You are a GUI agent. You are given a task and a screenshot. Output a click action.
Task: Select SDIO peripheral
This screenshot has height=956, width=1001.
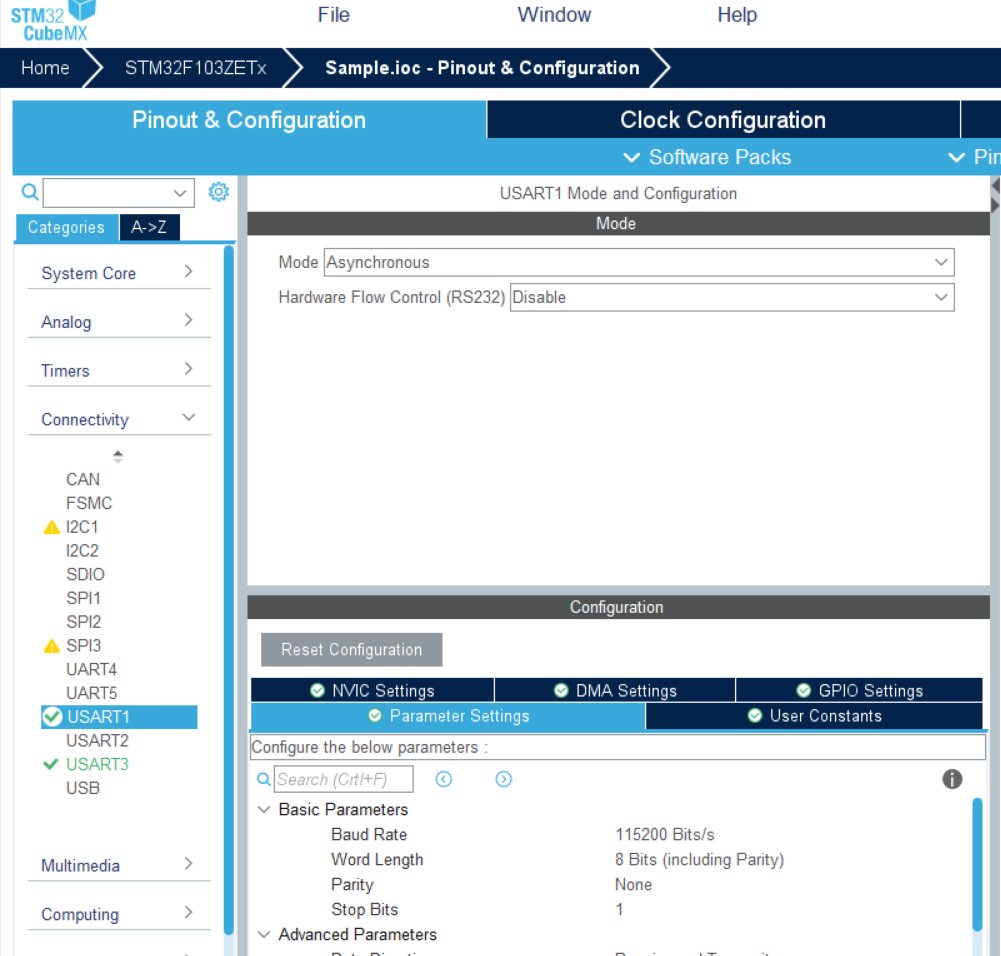(x=85, y=574)
